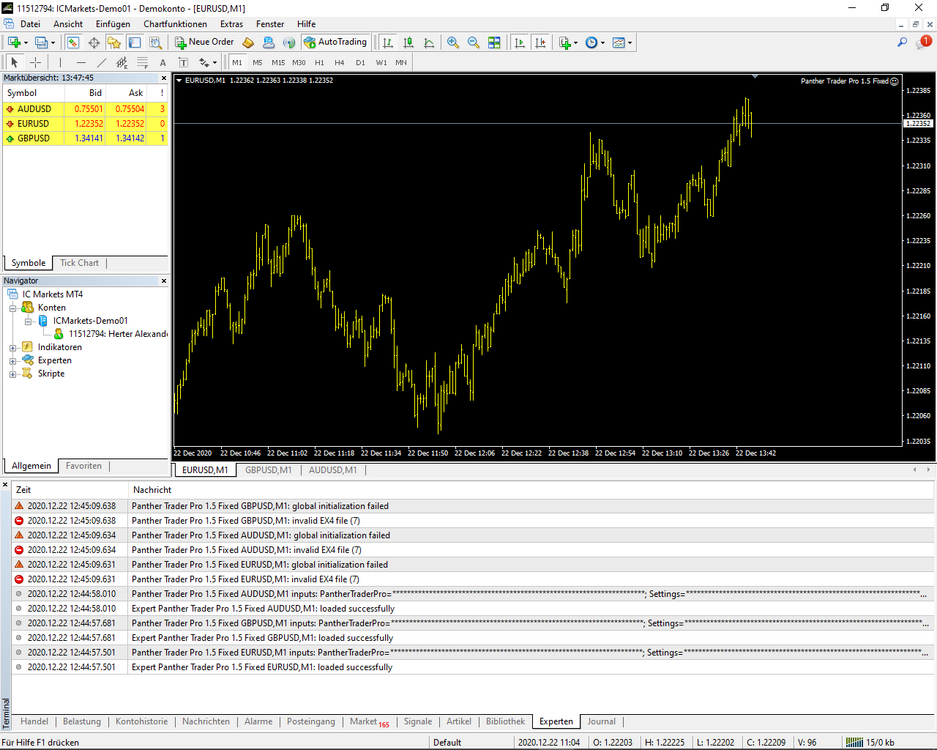This screenshot has height=750, width=937.
Task: Open the Strategy Tester icon
Action: (x=155, y=42)
